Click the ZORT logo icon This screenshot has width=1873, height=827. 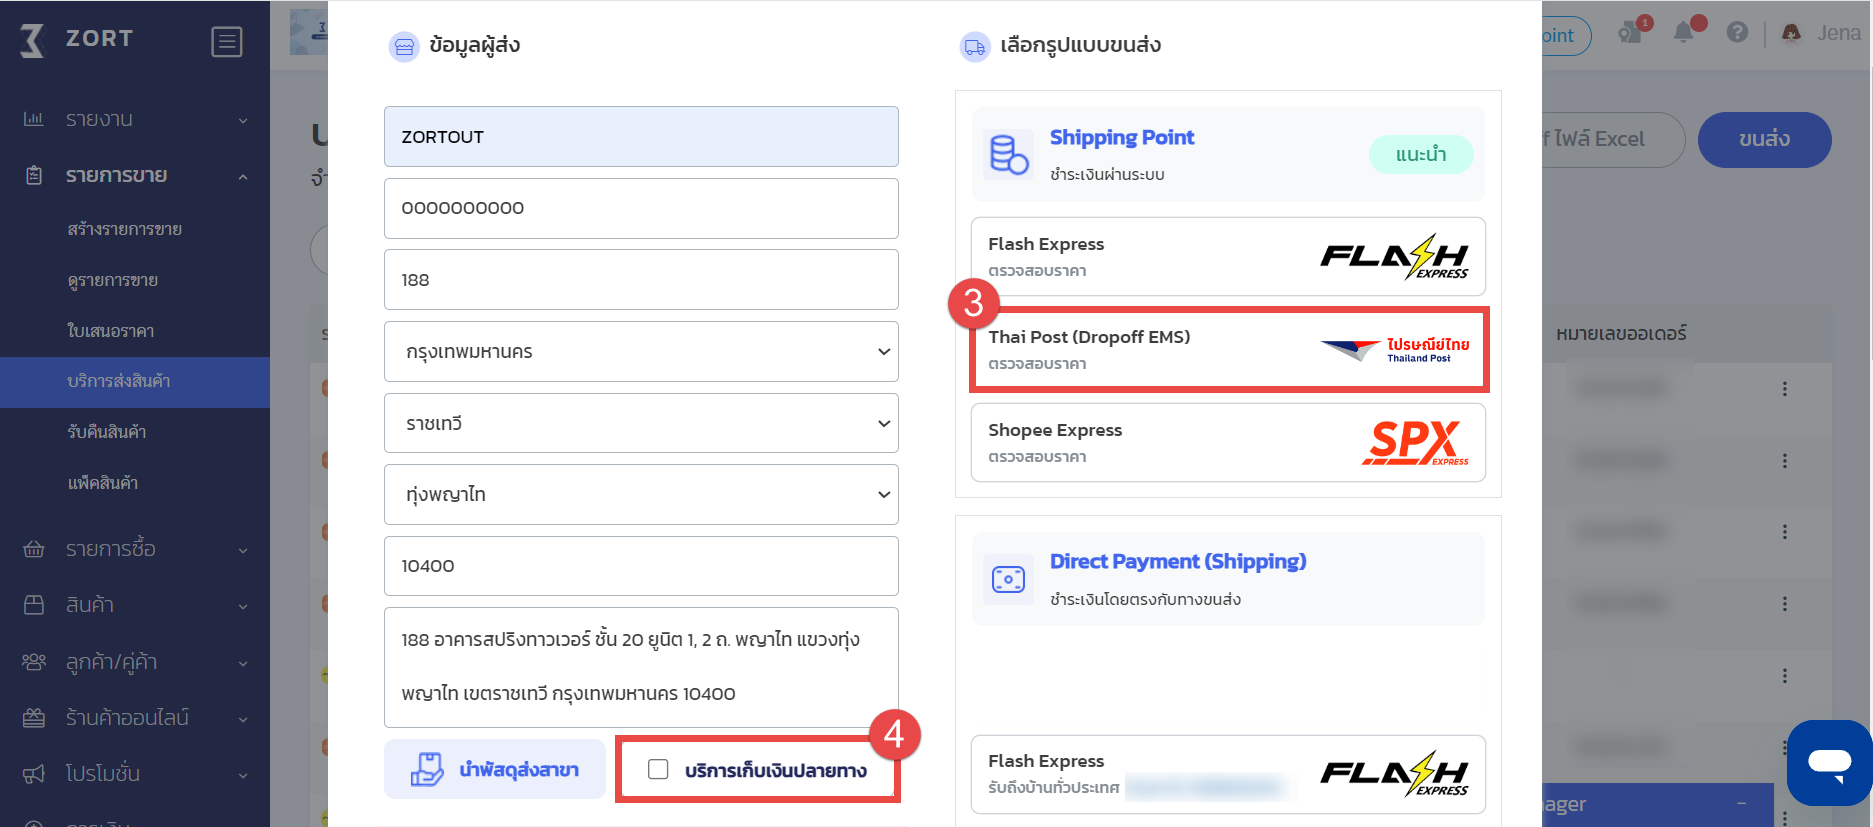33,40
